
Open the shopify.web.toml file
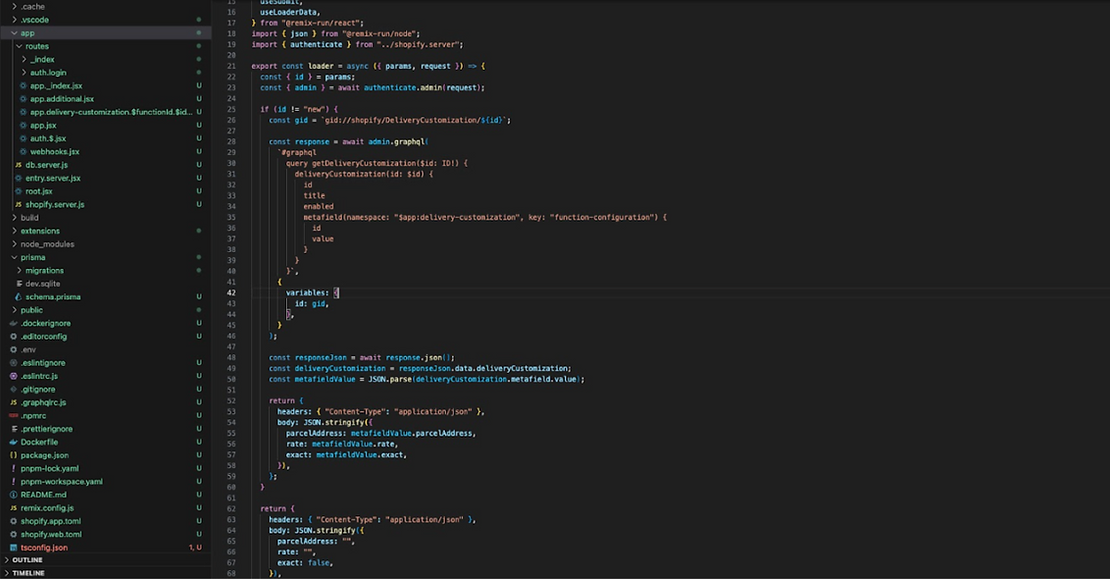(x=105, y=534)
